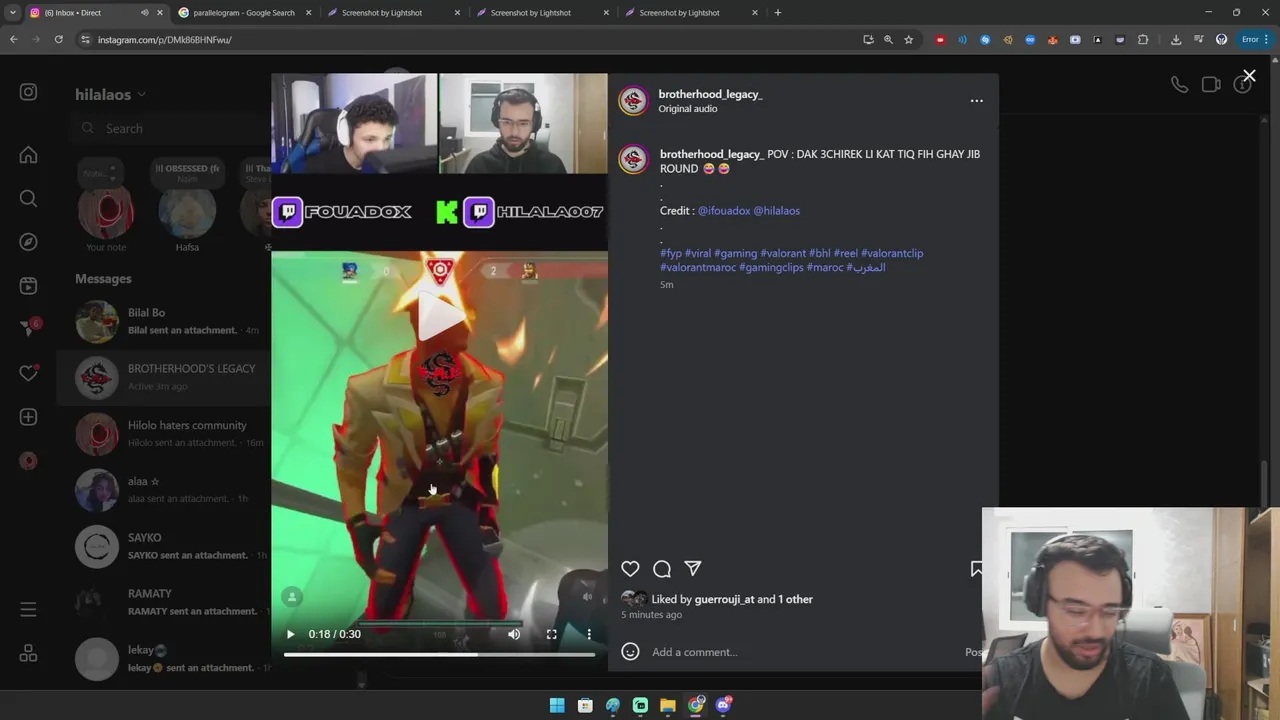Click the messages Search field

[x=170, y=128]
